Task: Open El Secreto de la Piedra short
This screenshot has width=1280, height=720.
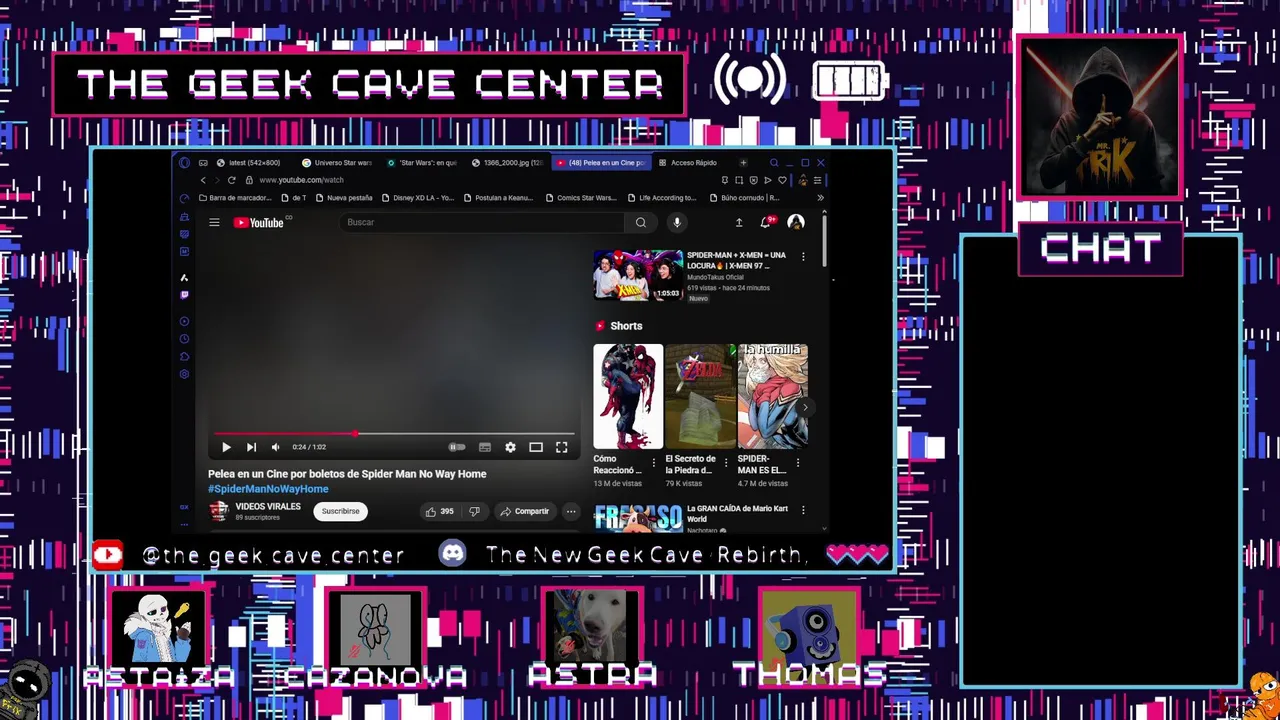Action: point(700,396)
